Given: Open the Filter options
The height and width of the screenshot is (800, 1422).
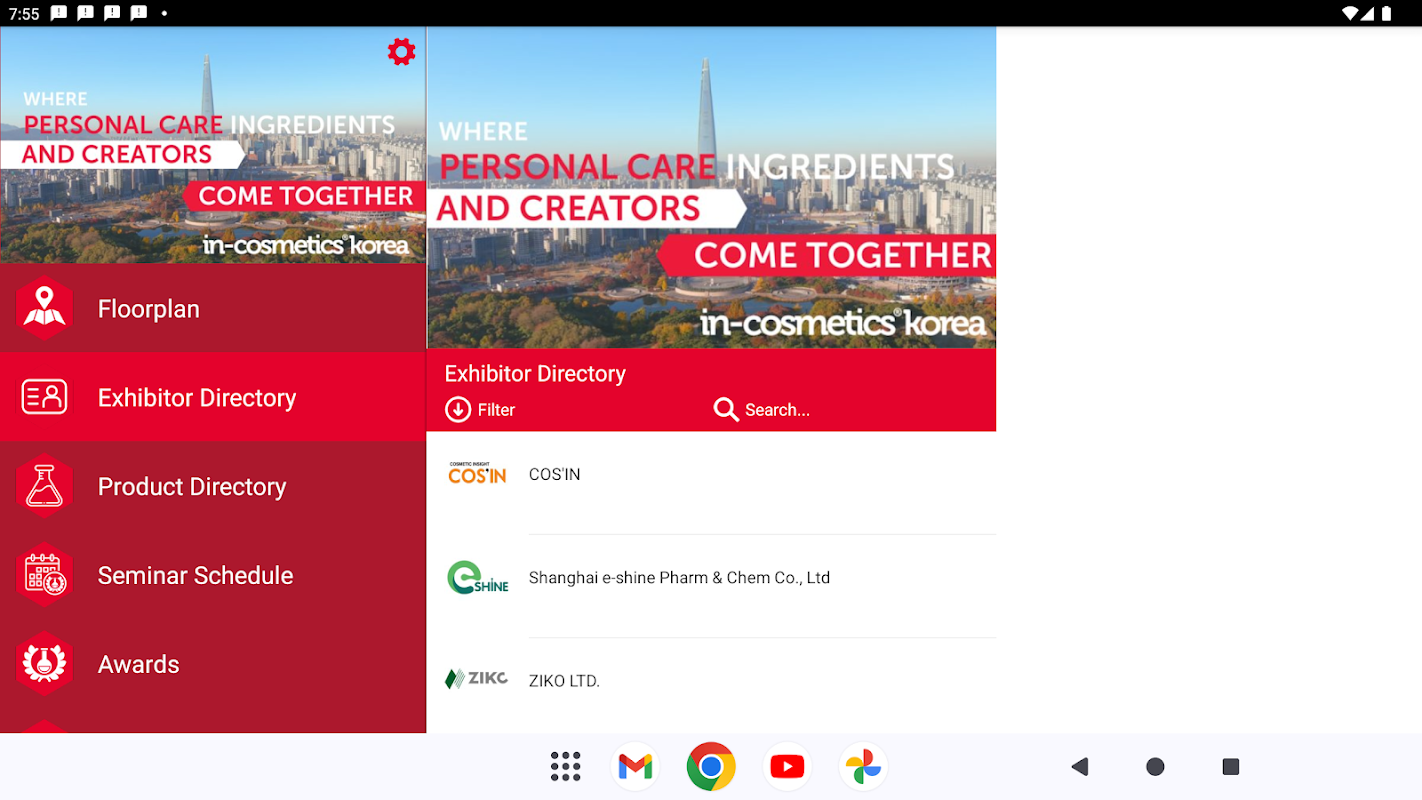Looking at the screenshot, I should (x=480, y=410).
